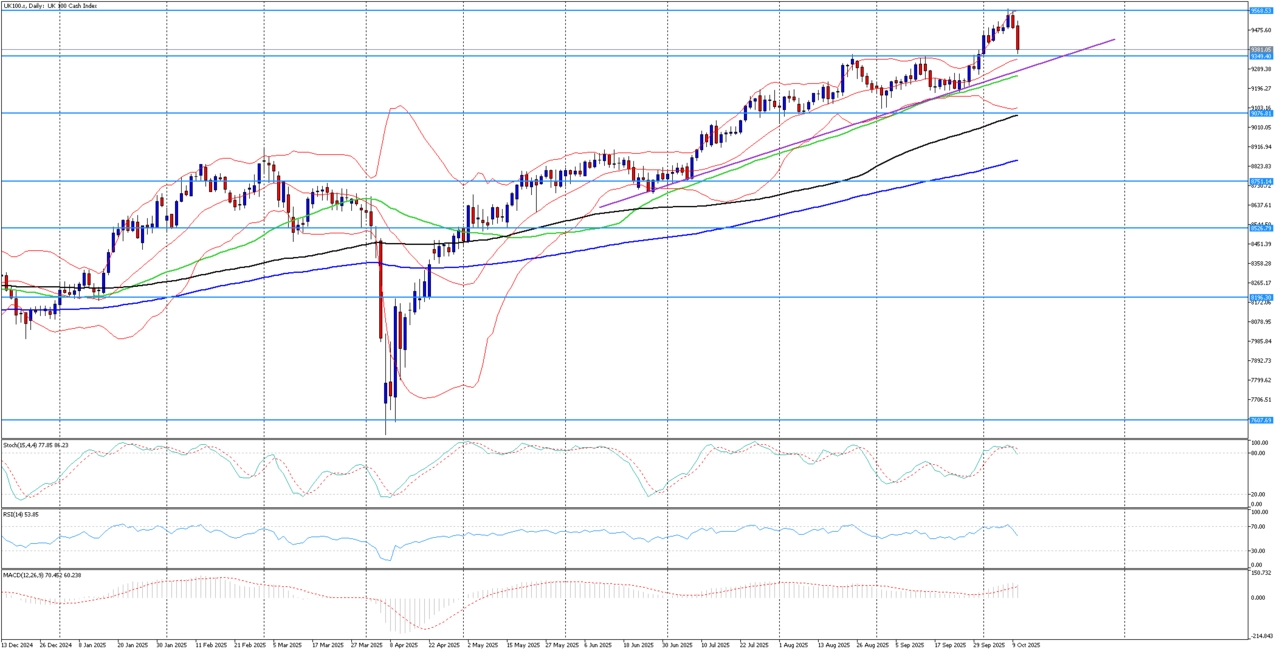This screenshot has height=652, width=1280.
Task: Click the 13 Dec 2024 date label
Action: point(17,646)
